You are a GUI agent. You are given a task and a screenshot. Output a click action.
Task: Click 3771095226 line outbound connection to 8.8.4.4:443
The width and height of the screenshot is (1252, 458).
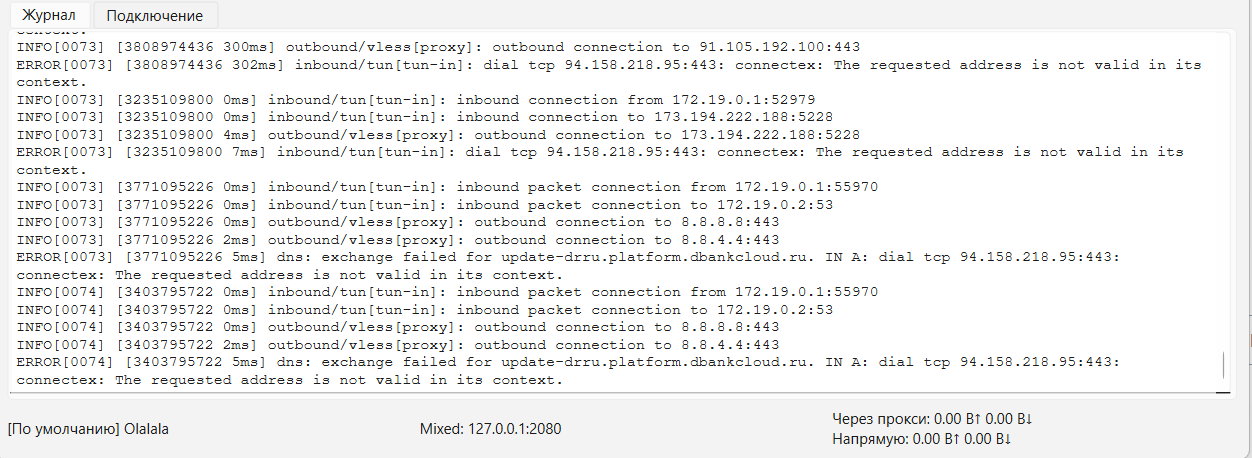[x=398, y=240]
